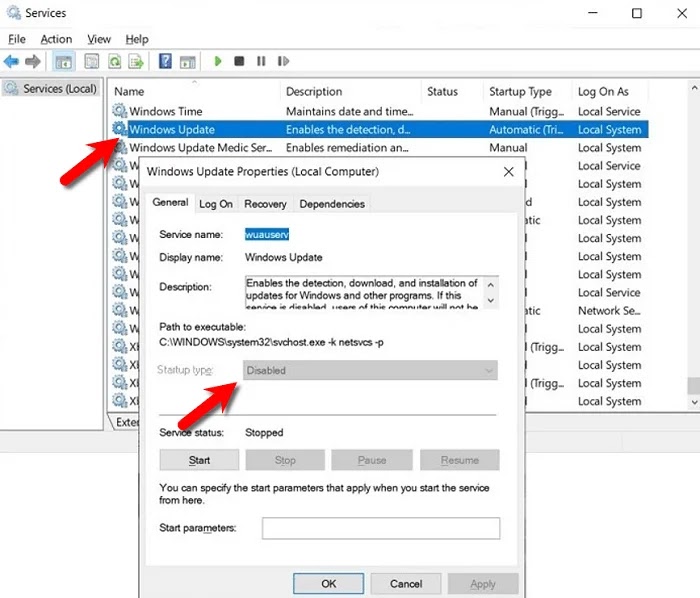Toggle the show/hide console tree icon
700x598 pixels.
(x=63, y=61)
